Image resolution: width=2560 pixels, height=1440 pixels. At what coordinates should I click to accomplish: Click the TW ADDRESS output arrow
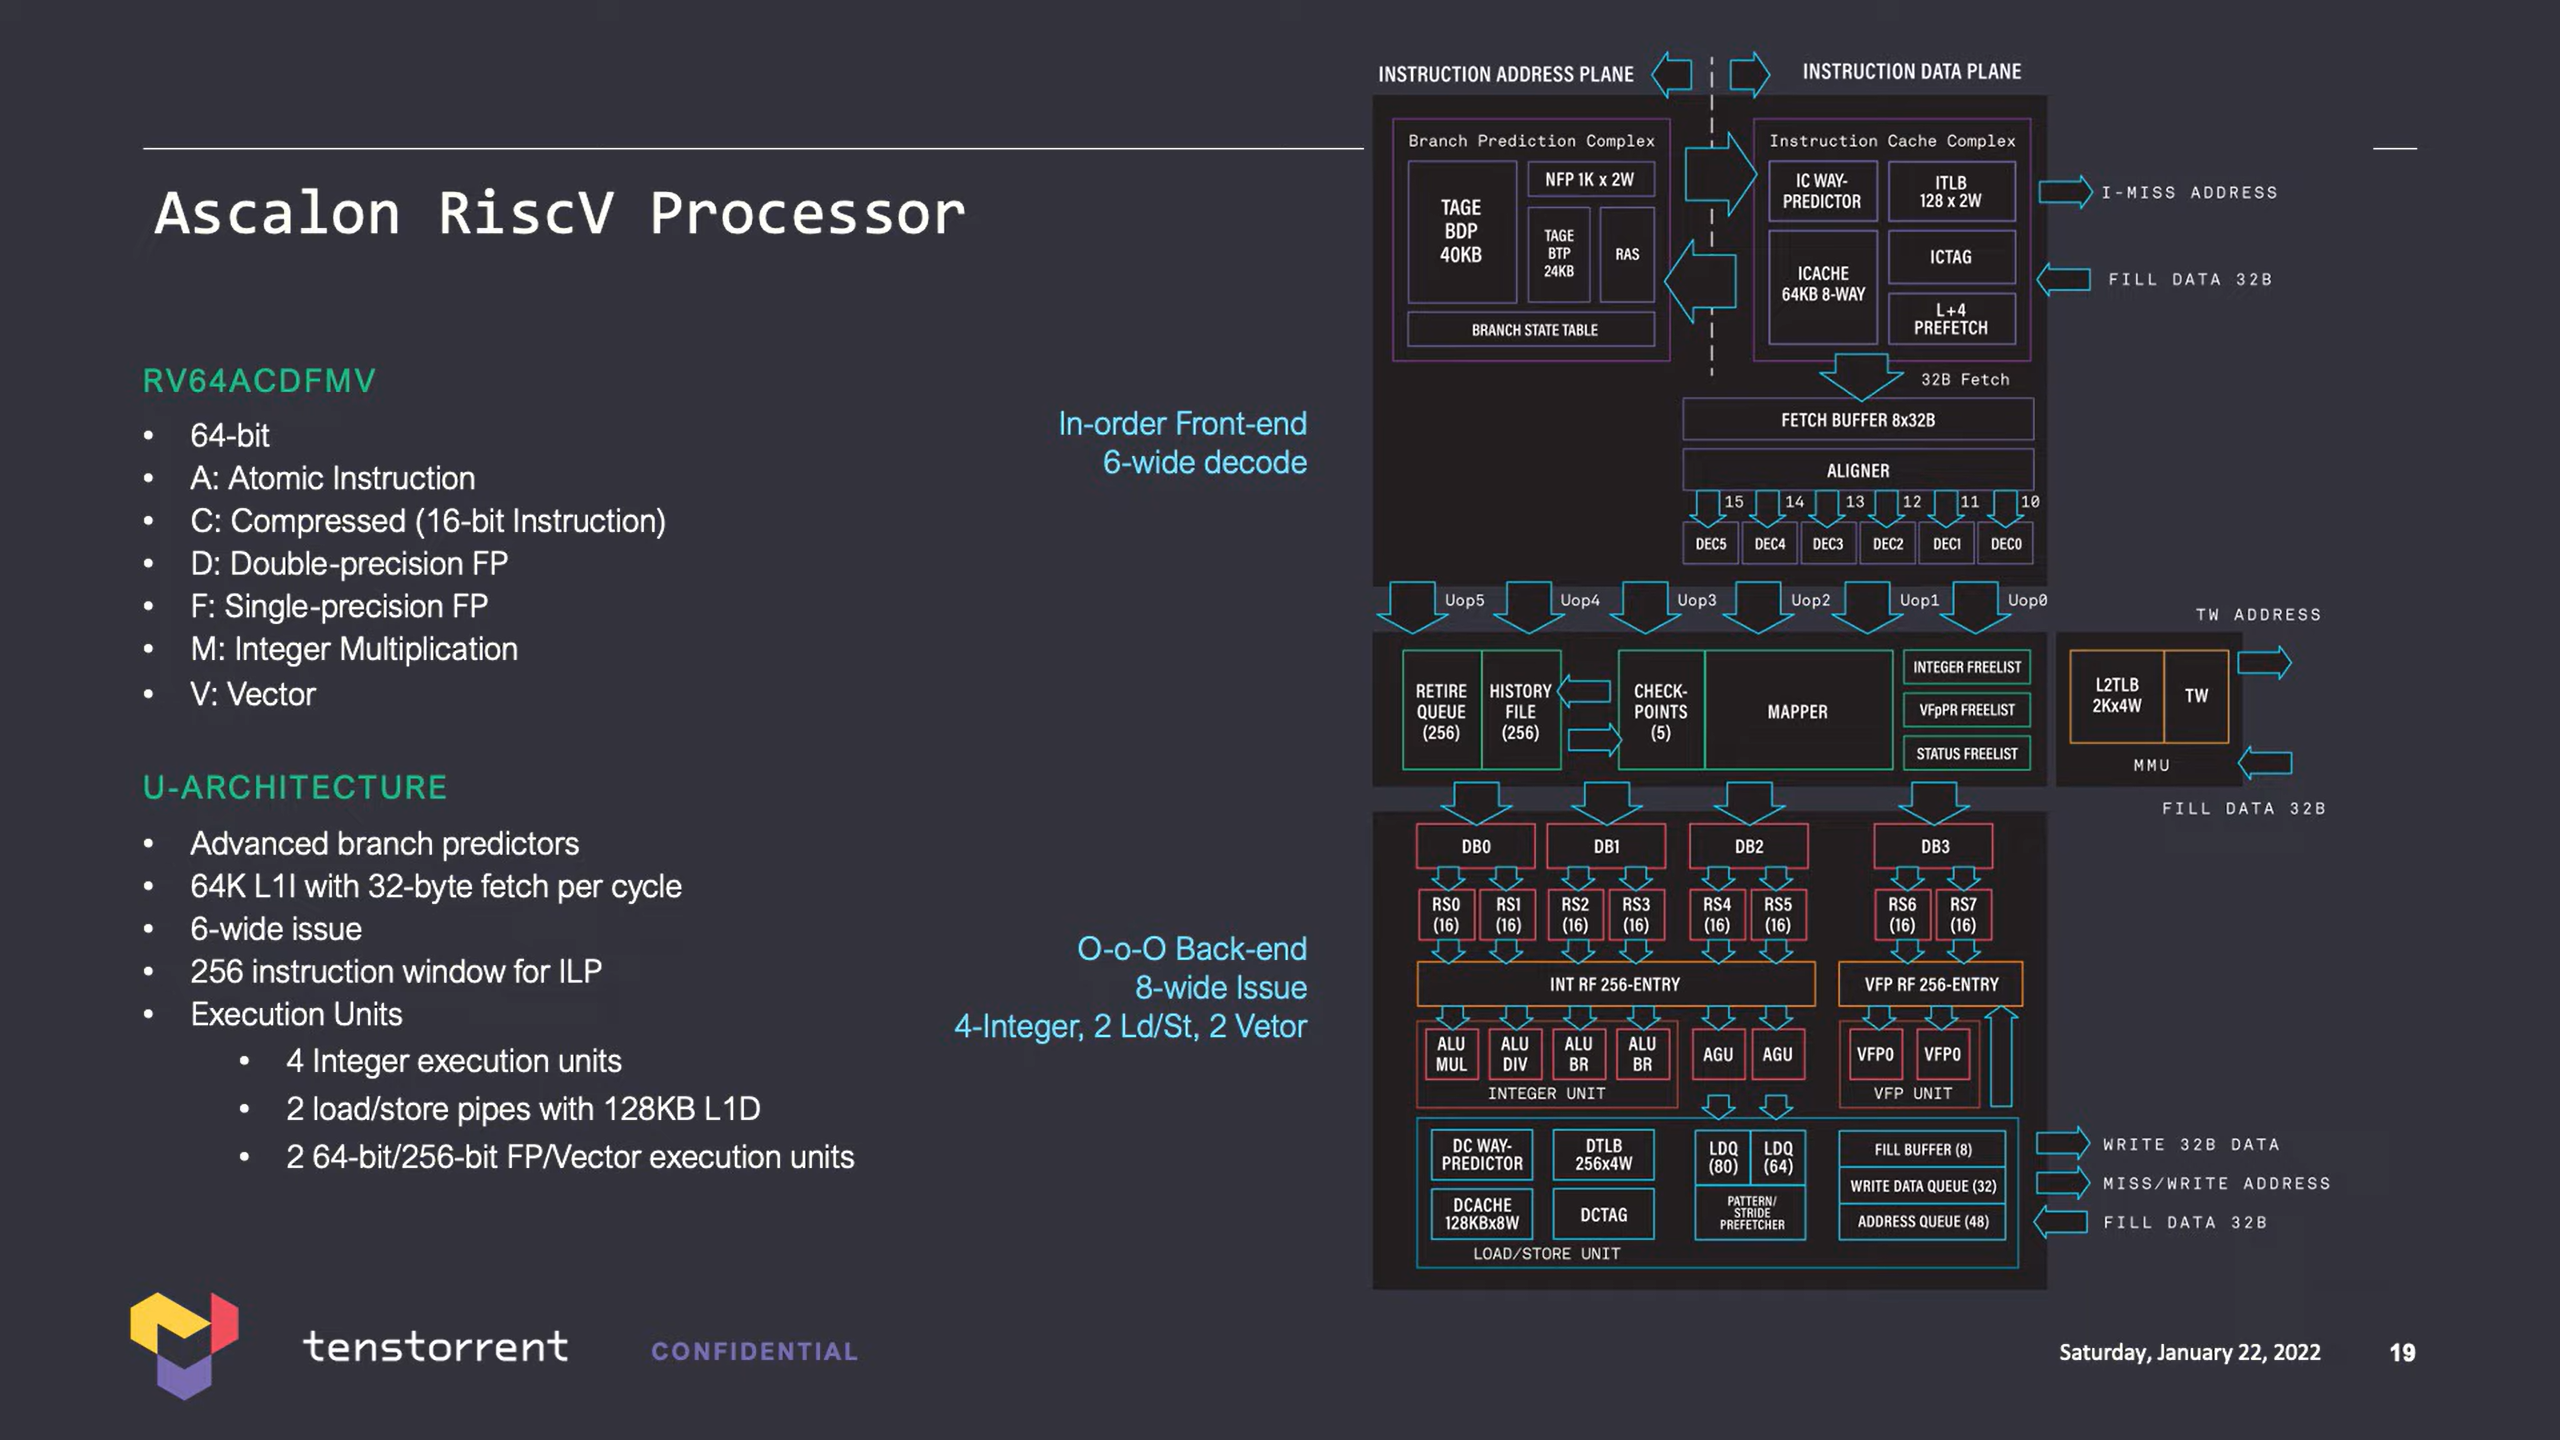pyautogui.click(x=2264, y=663)
